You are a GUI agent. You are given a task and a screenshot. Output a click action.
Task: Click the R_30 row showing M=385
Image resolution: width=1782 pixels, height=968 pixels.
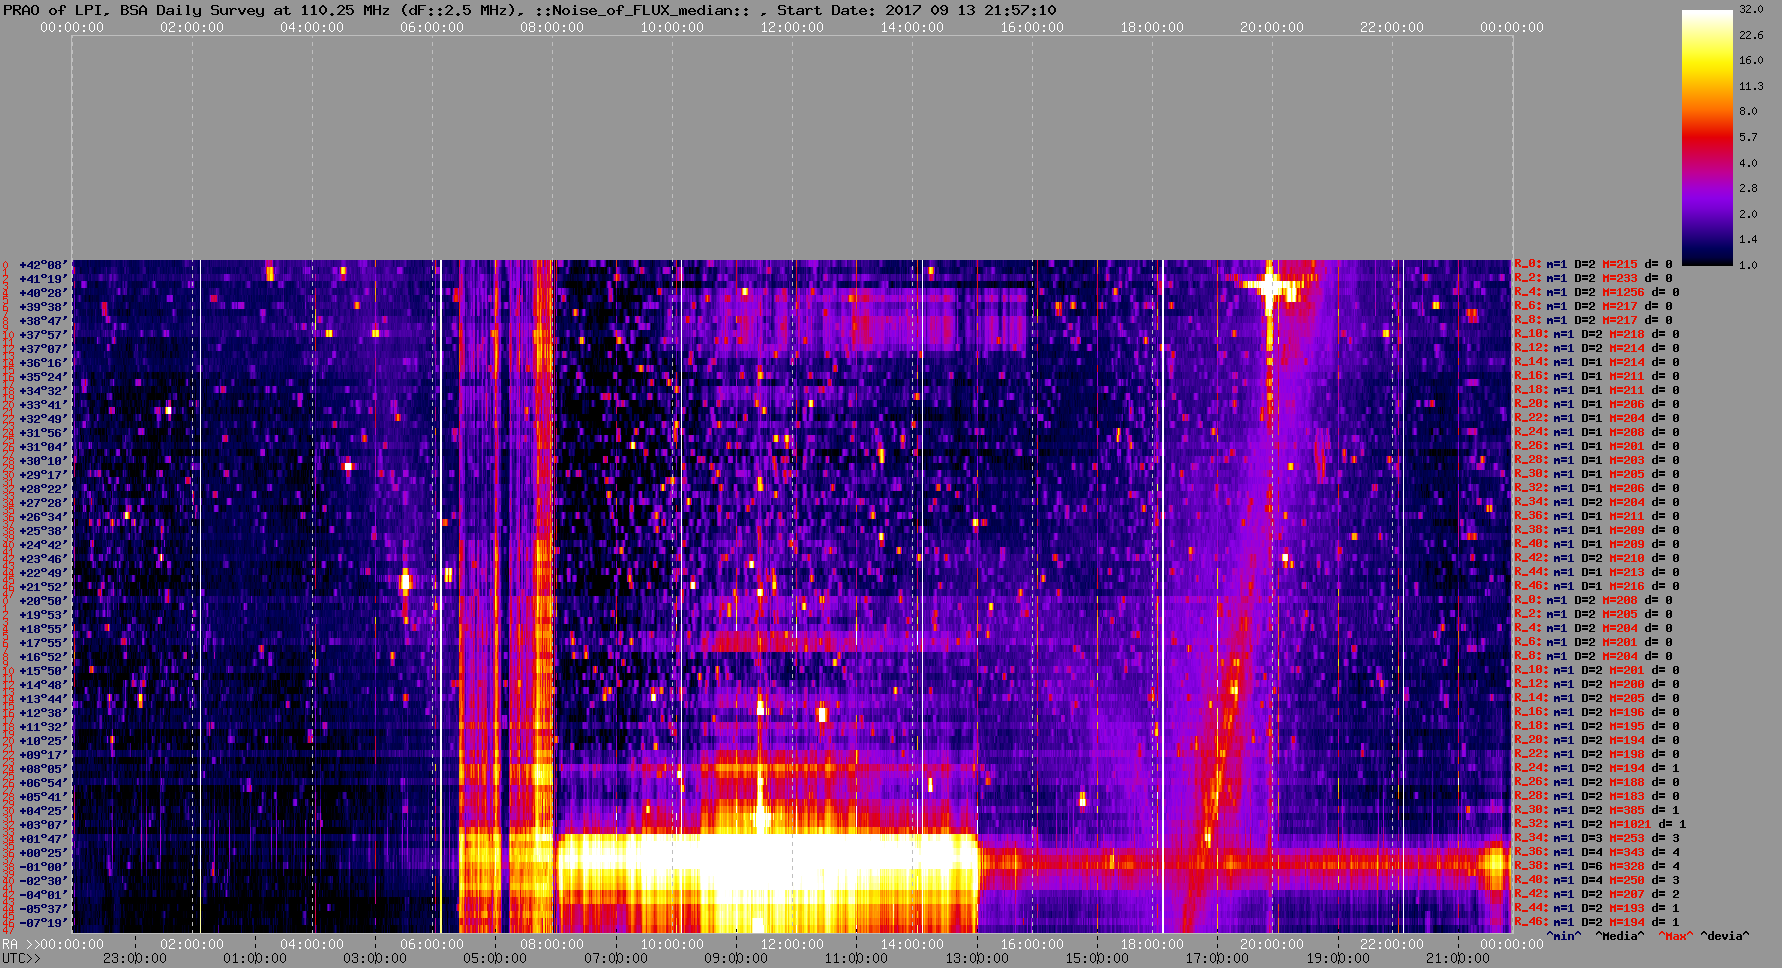(x=1596, y=811)
